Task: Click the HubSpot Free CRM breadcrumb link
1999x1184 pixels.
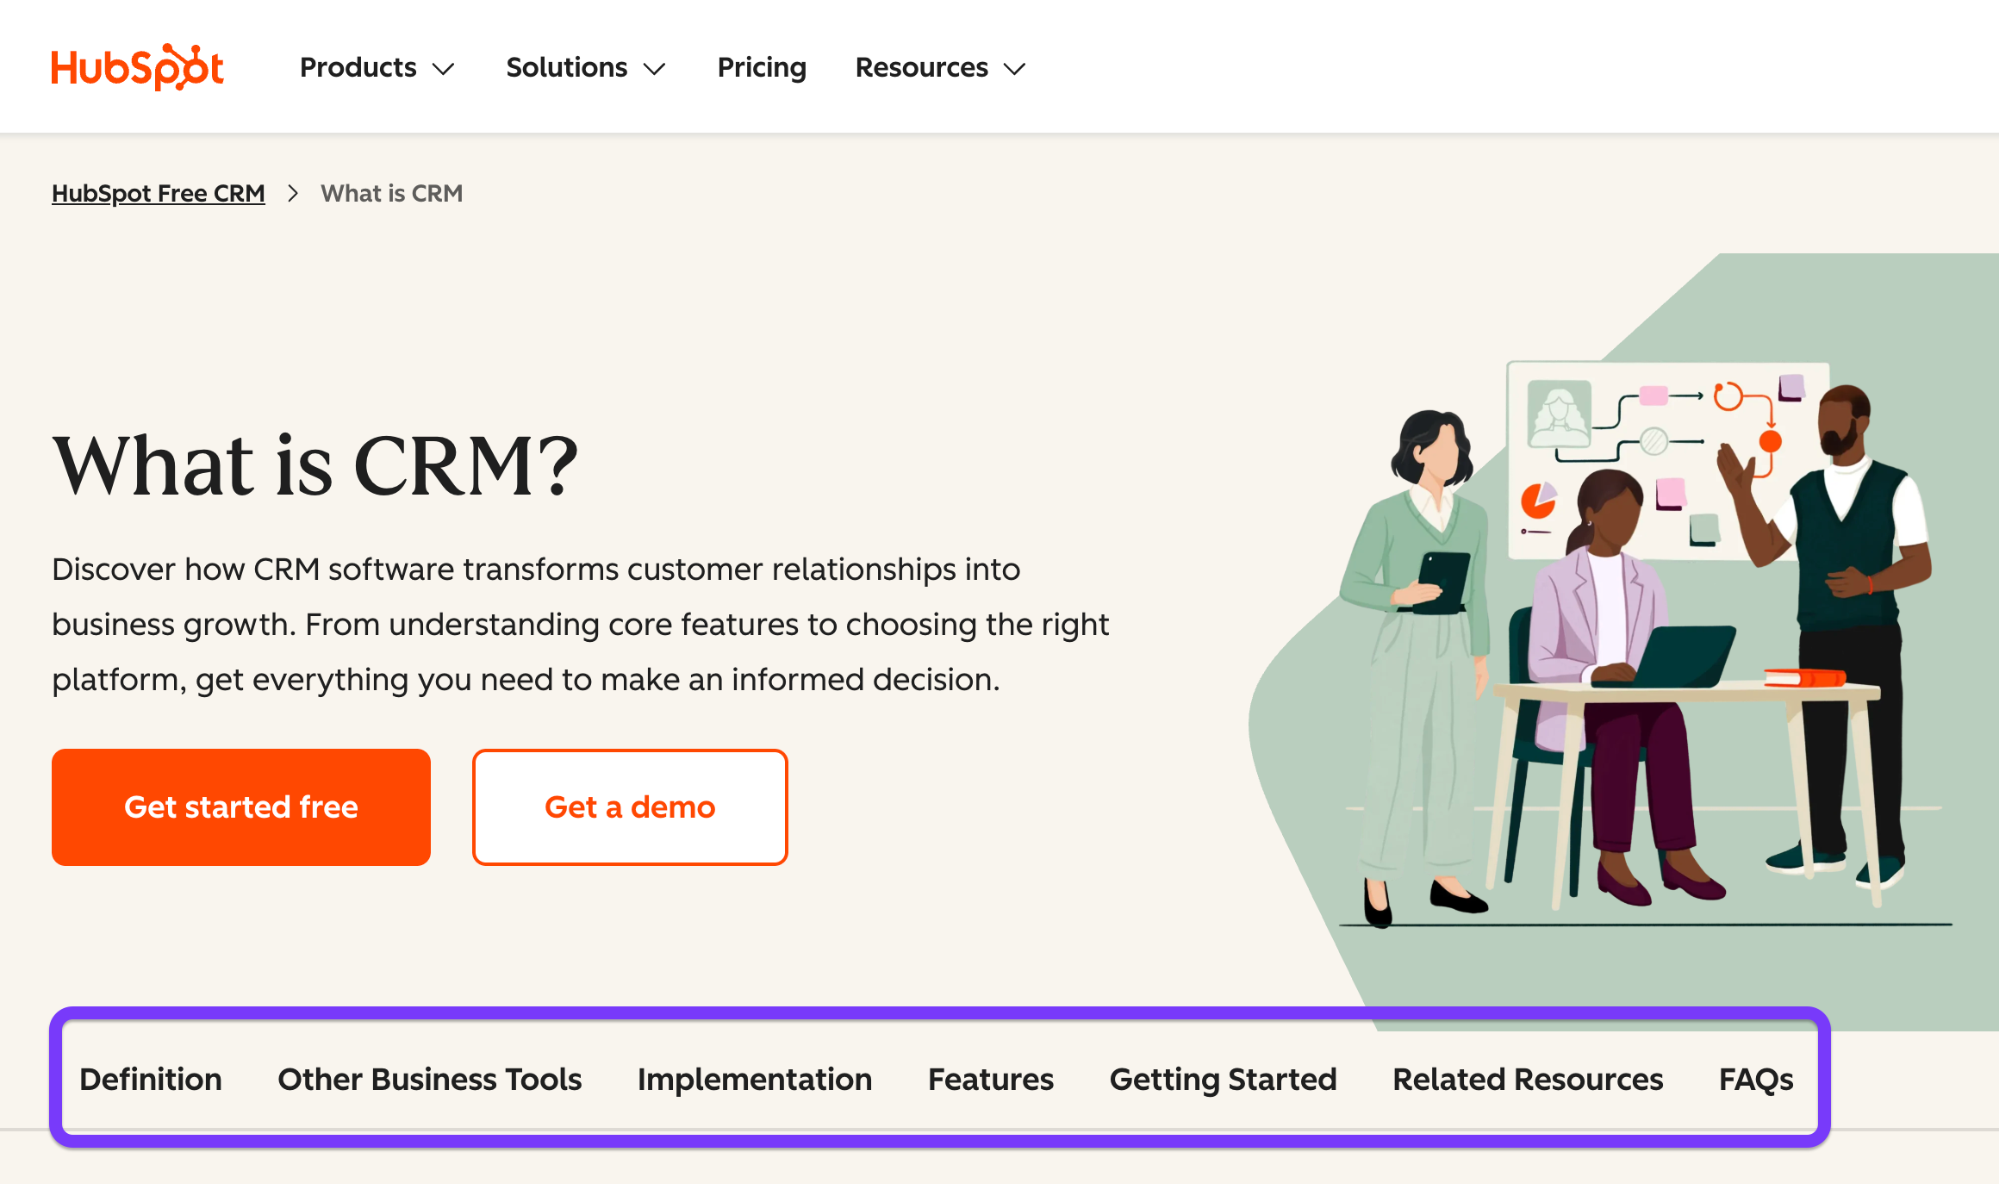Action: click(158, 193)
